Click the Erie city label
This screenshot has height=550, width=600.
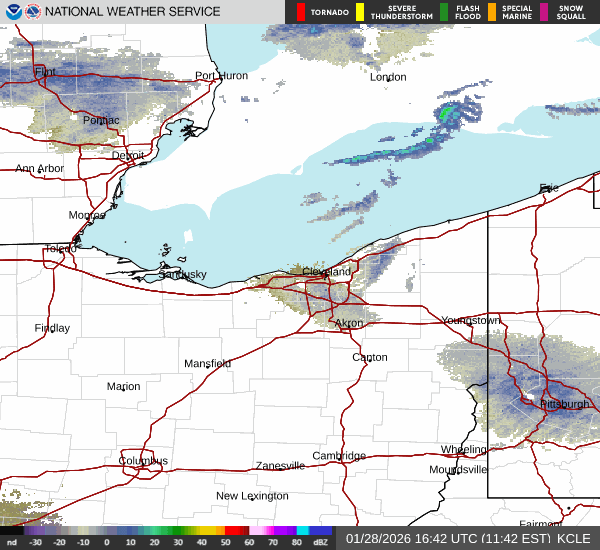[x=549, y=188]
